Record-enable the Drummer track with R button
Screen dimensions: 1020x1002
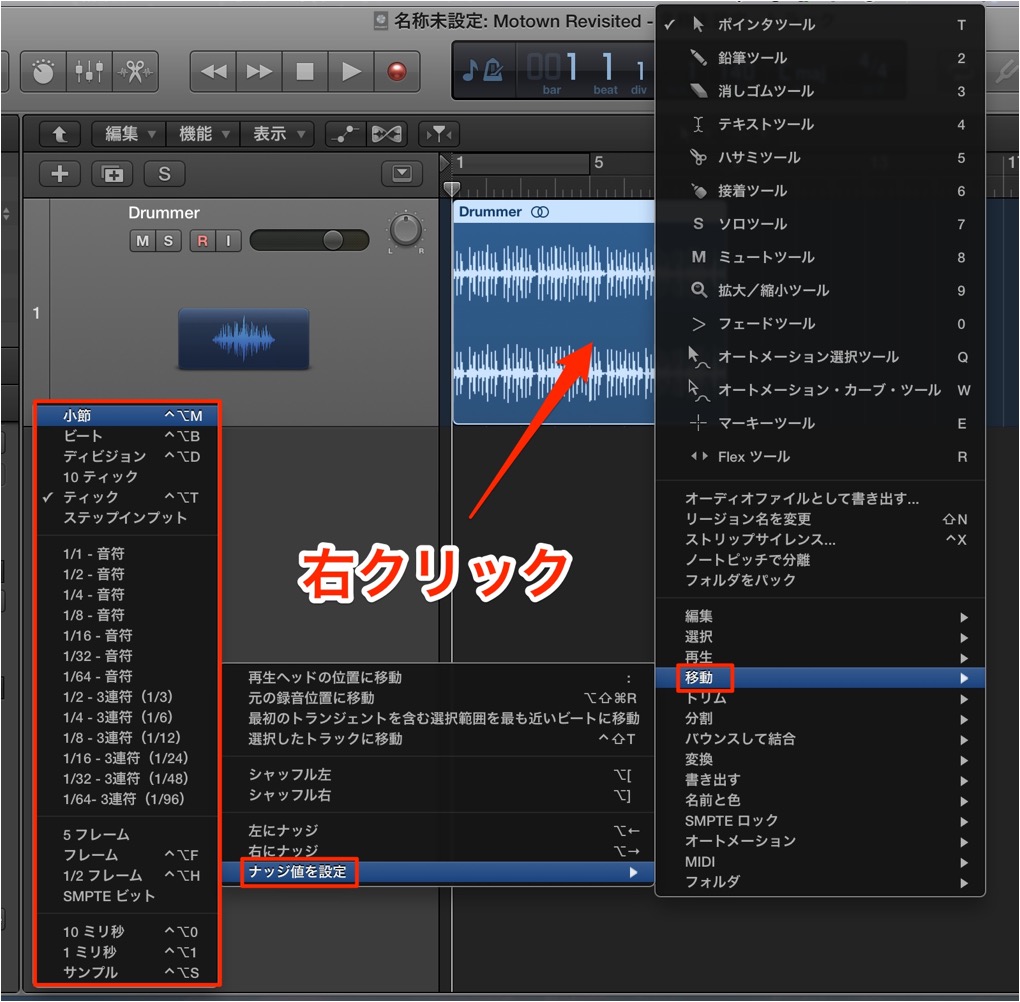click(202, 241)
